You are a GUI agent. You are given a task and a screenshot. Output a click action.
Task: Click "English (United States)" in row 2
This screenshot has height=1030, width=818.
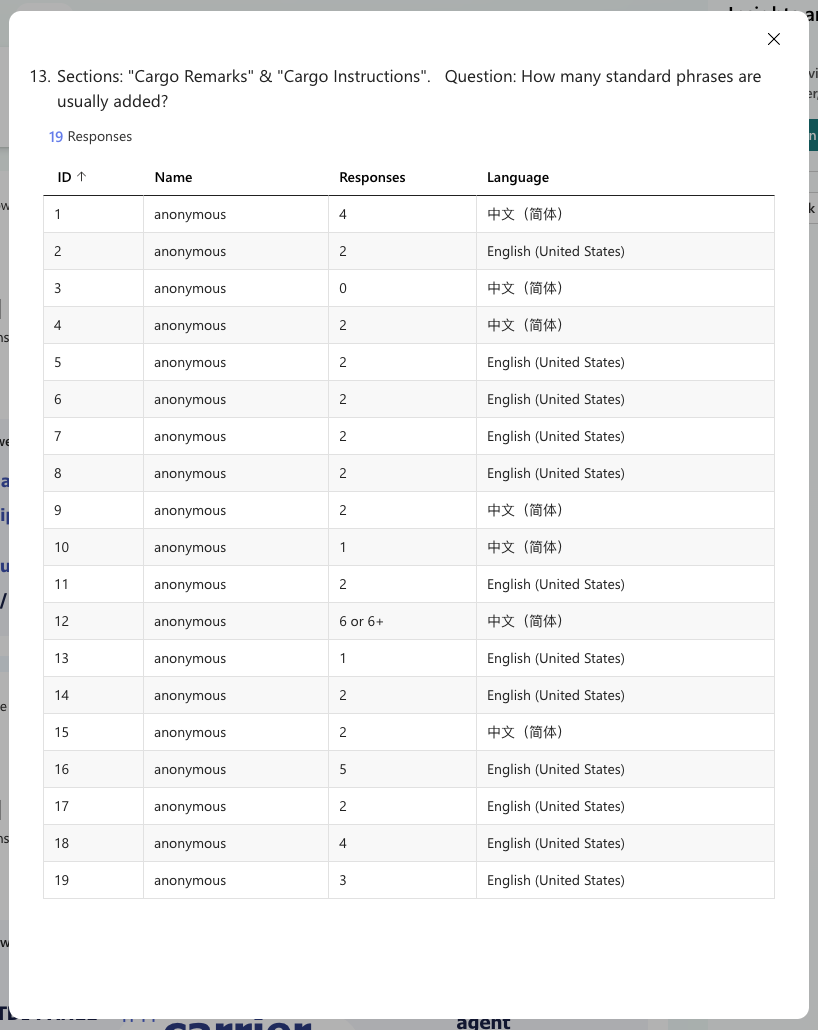(556, 252)
